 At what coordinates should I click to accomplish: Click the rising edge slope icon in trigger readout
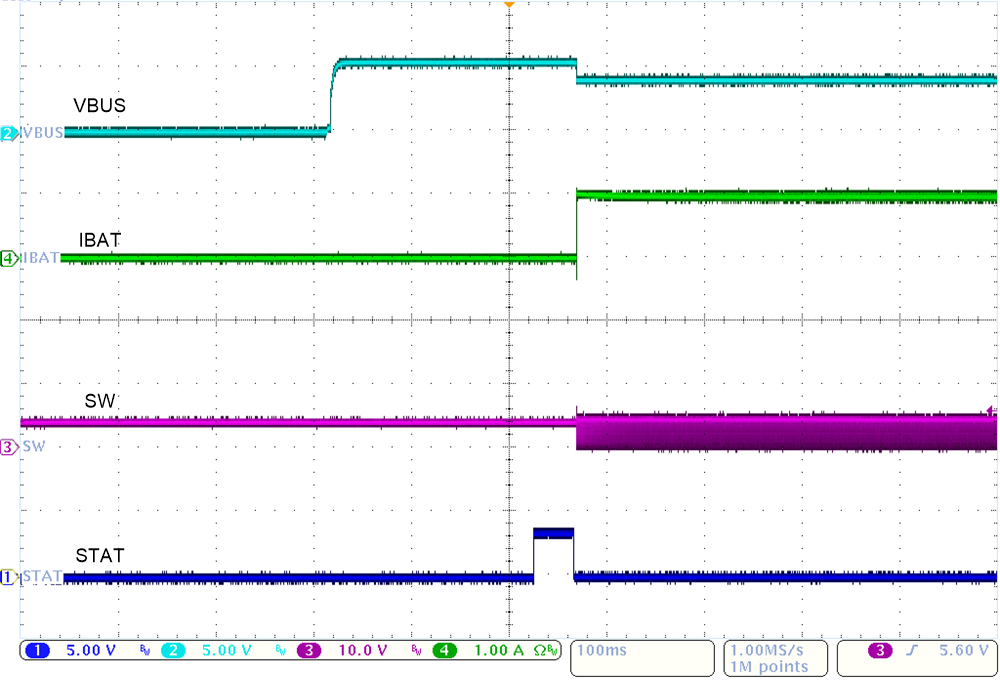(912, 650)
